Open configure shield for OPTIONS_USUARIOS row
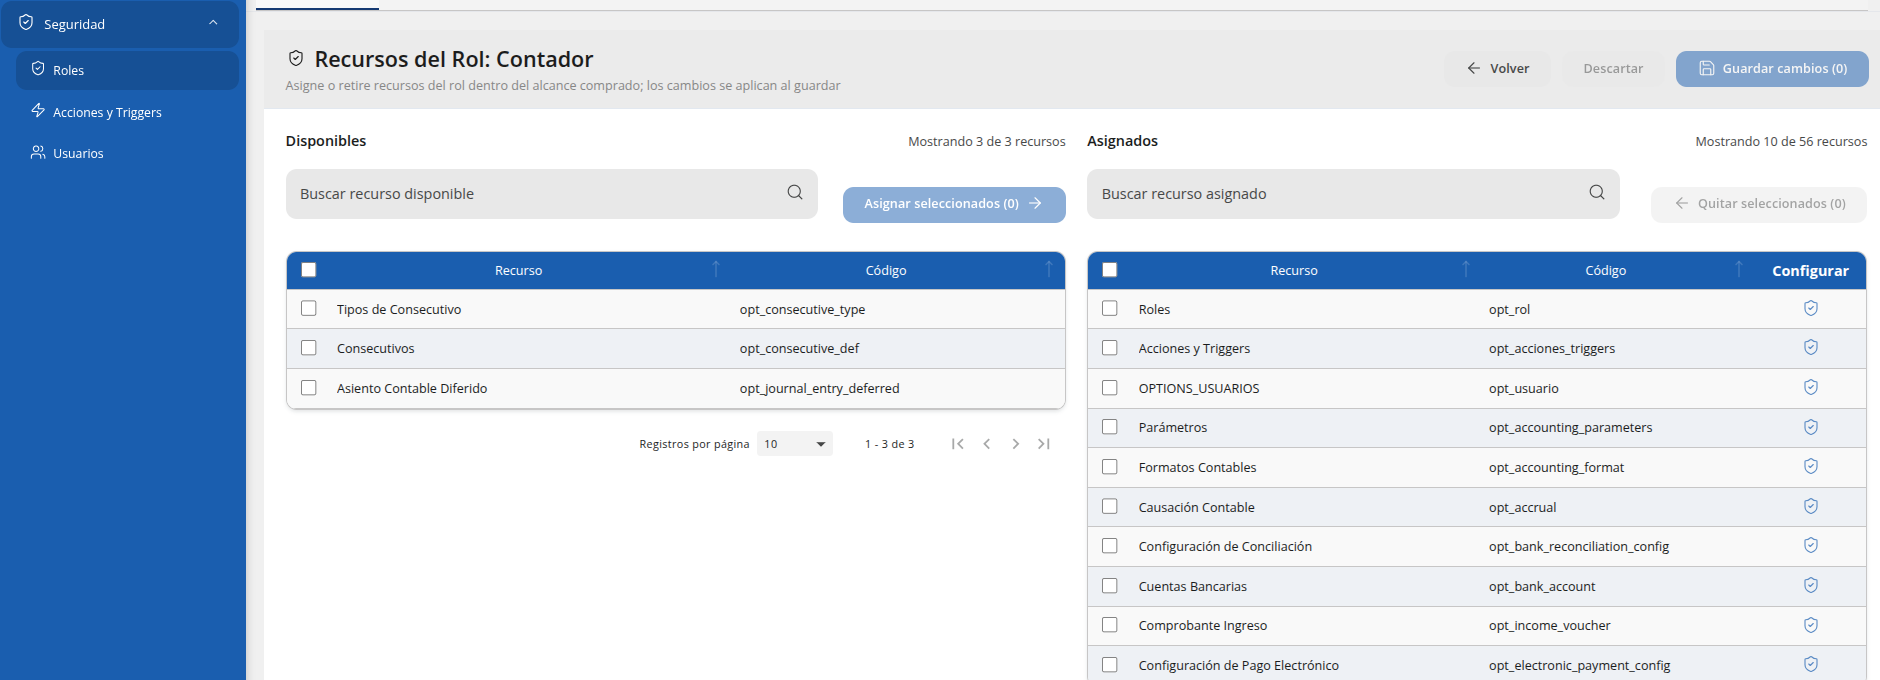Screen dimensions: 1880x680 point(1810,387)
